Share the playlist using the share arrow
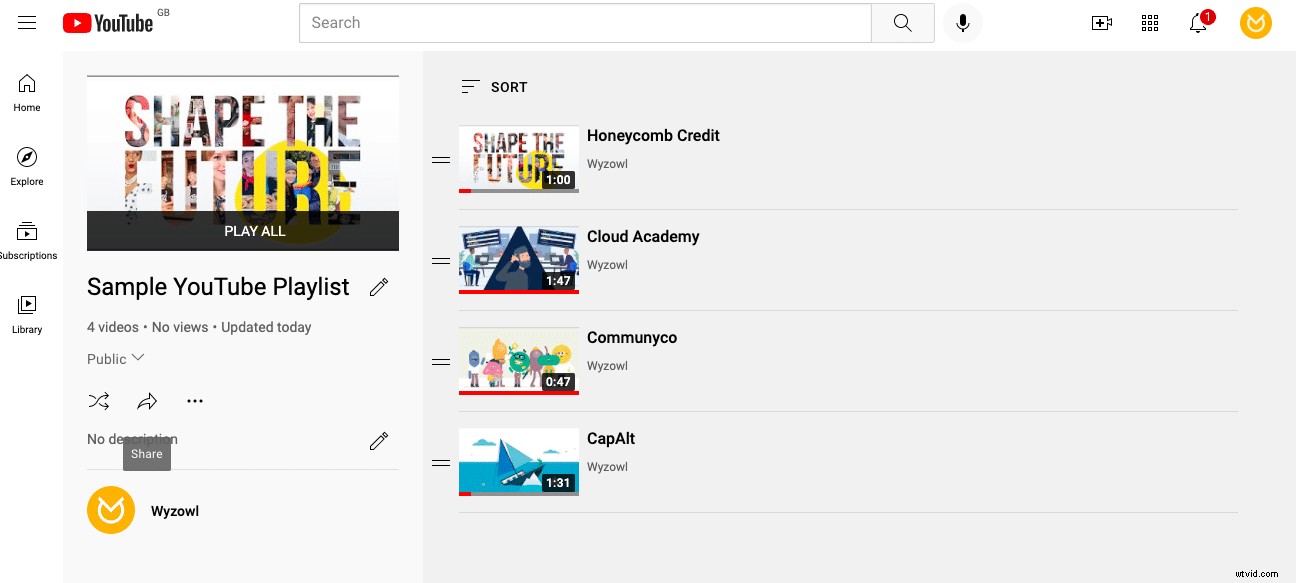1296x583 pixels. coord(147,400)
